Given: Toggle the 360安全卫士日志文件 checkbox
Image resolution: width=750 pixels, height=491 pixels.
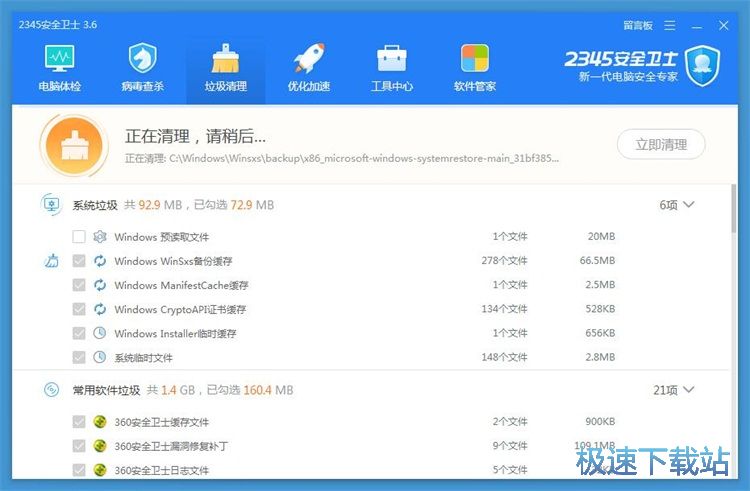Looking at the screenshot, I should coord(79,470).
